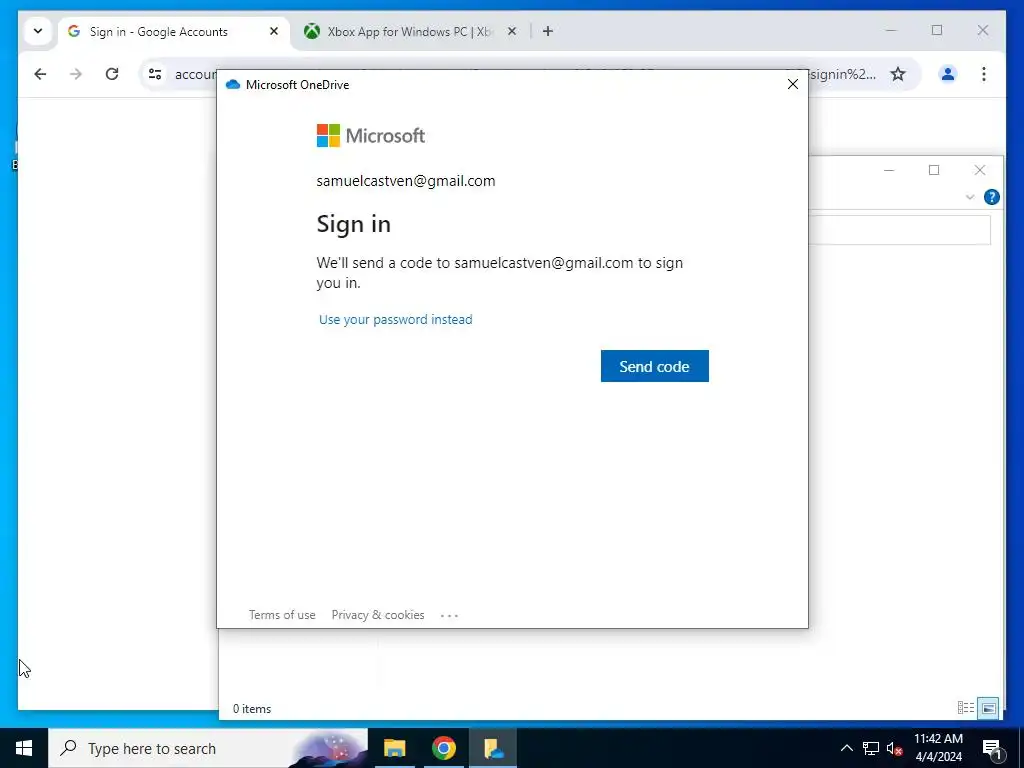This screenshot has height=768, width=1024.
Task: Click the email text above the Sign in heading
Action: (406, 181)
